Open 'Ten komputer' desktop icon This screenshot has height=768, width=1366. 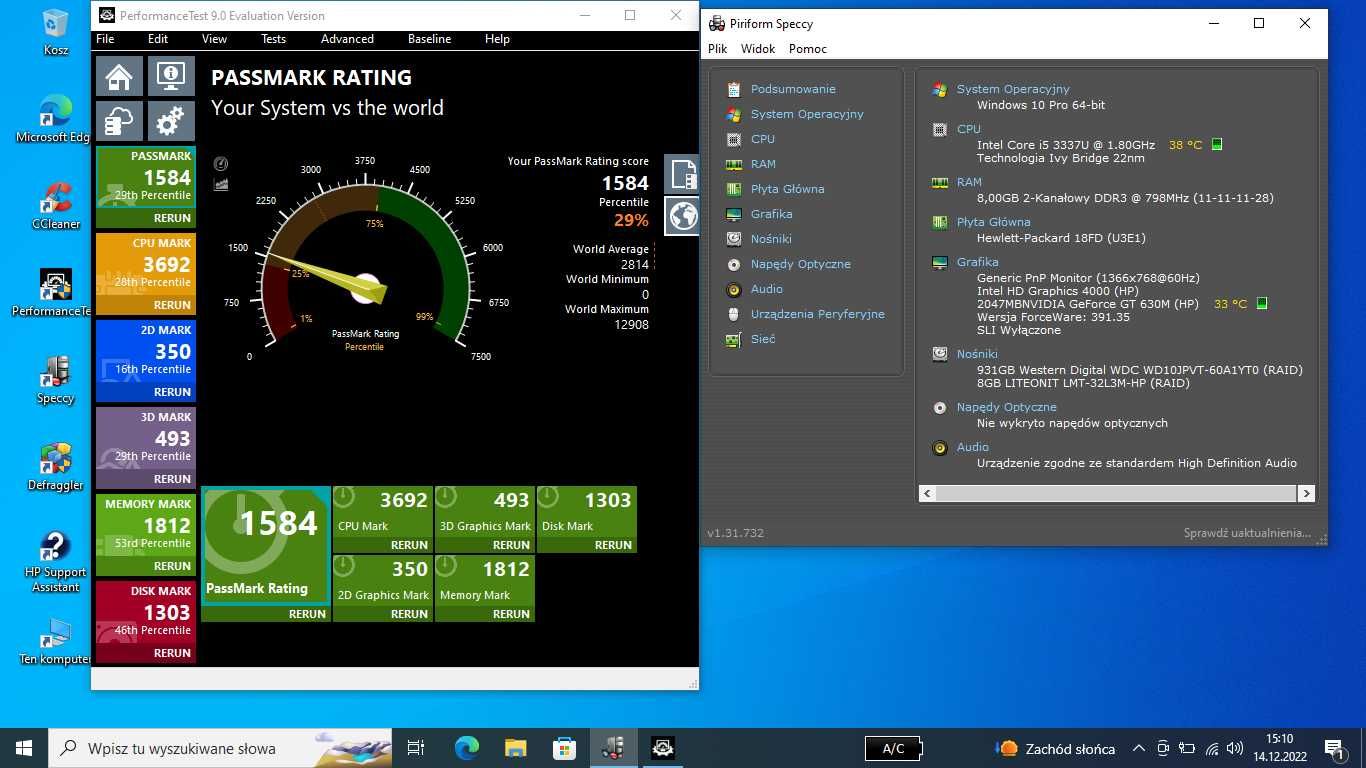coord(55,642)
